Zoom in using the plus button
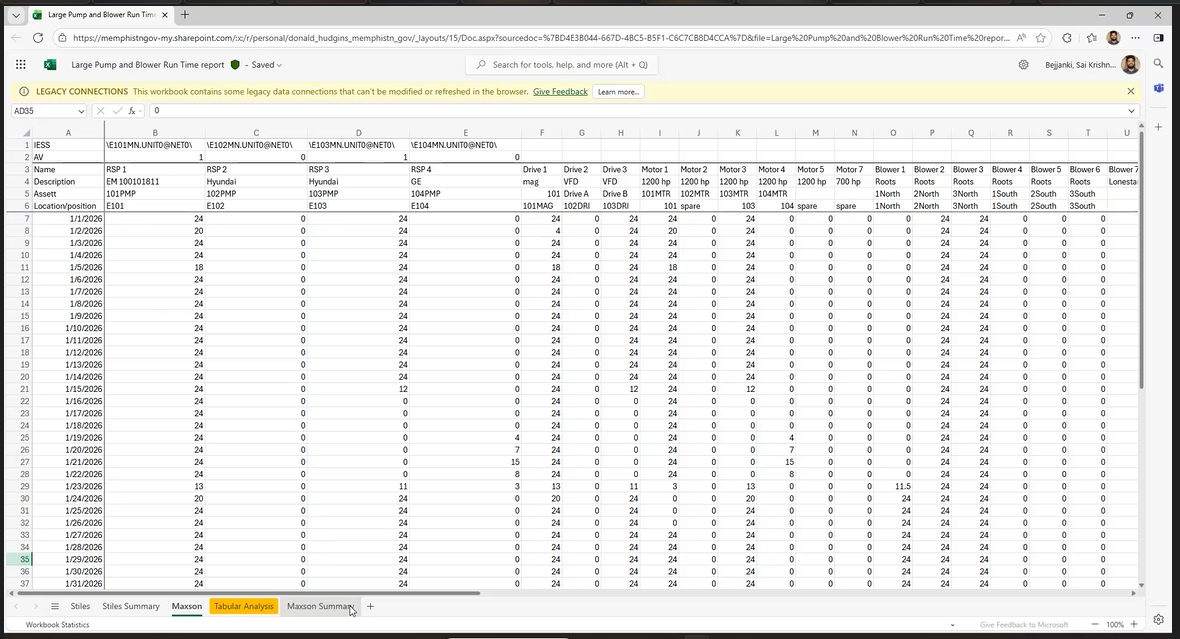Image resolution: width=1180 pixels, height=639 pixels. pos(1134,624)
